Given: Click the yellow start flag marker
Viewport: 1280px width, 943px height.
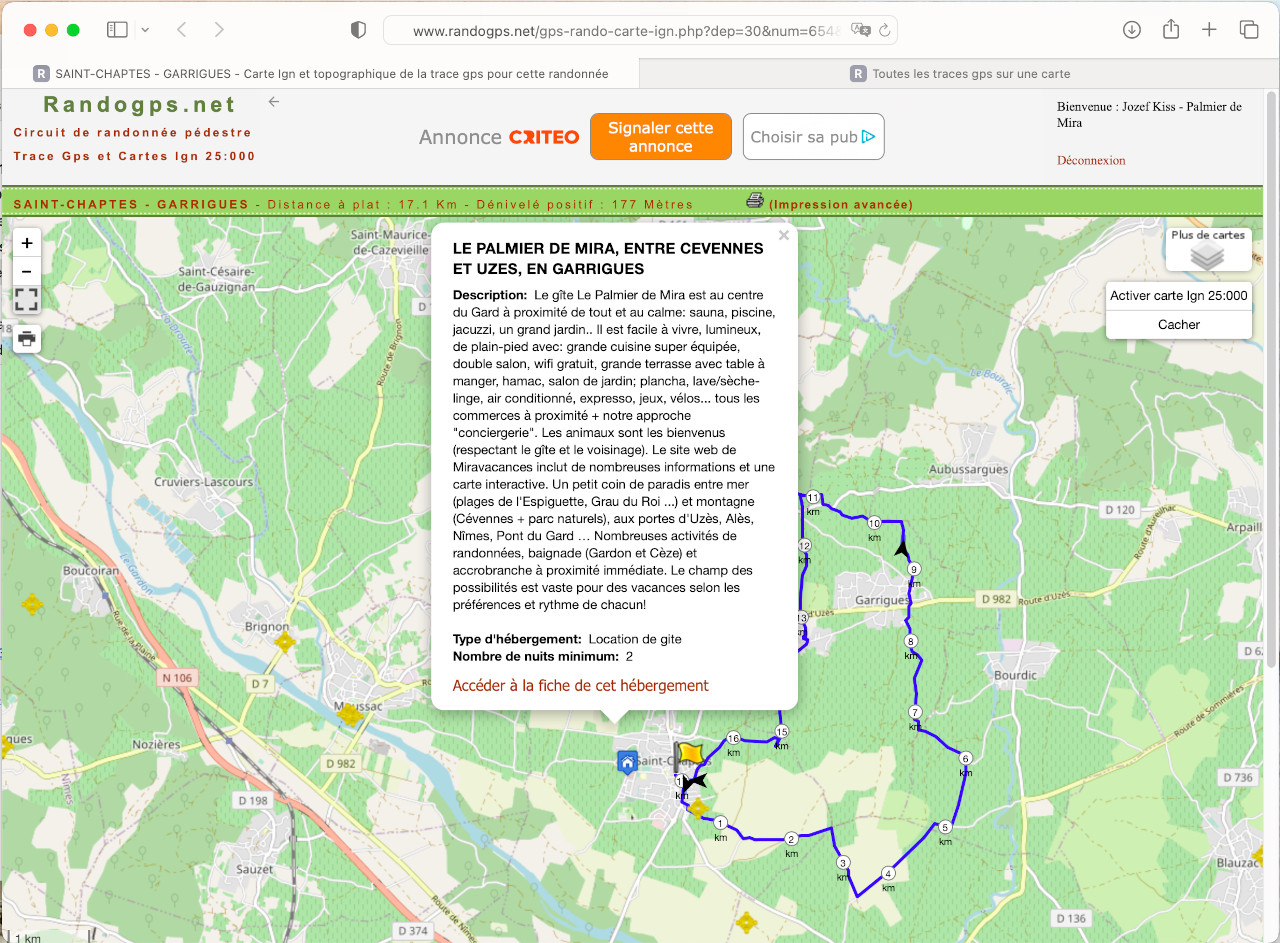Looking at the screenshot, I should (688, 754).
